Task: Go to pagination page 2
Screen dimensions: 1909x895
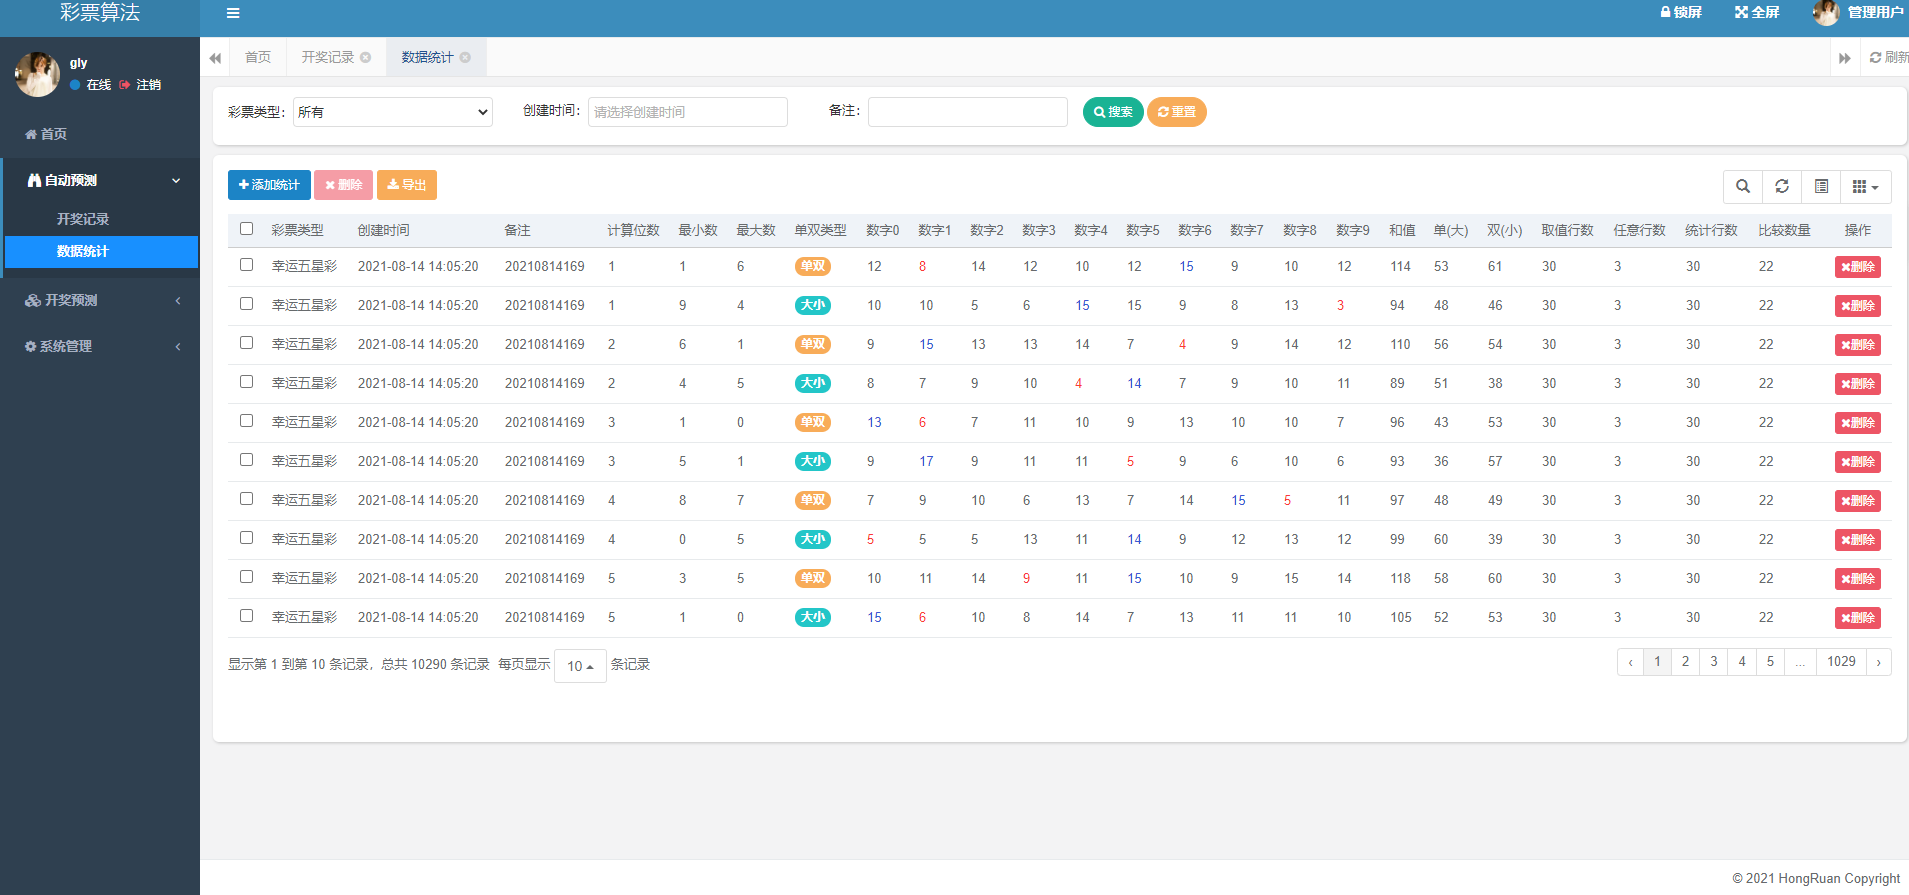Action: [1685, 662]
